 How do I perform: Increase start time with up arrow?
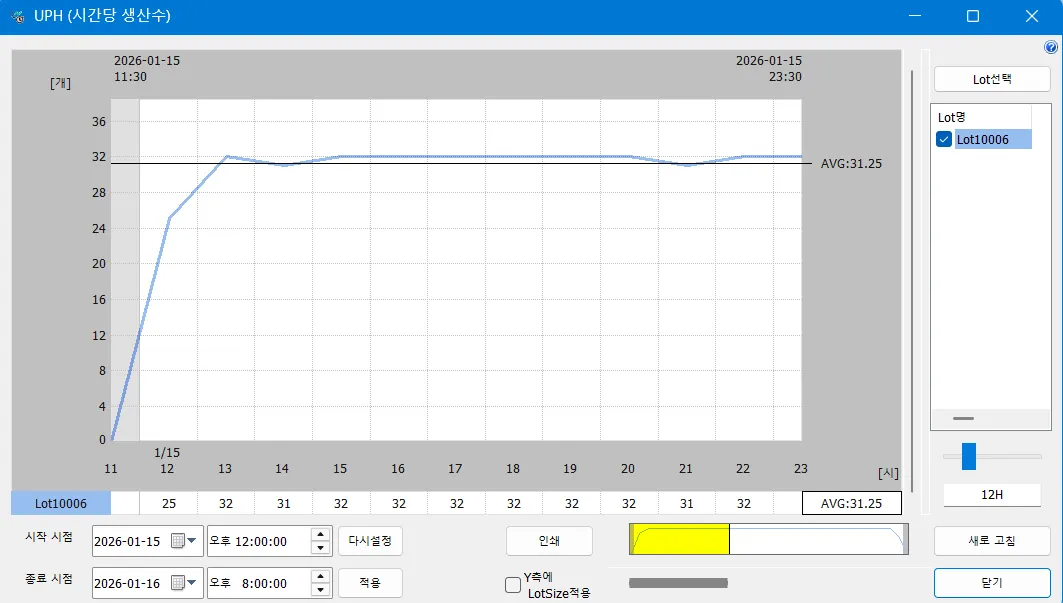(320, 535)
